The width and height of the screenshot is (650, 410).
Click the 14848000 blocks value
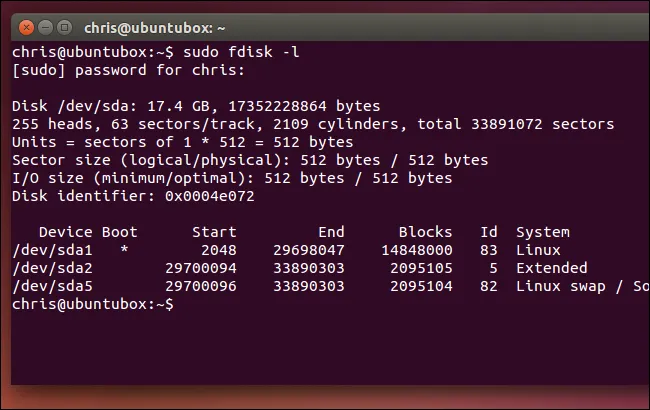tap(417, 250)
